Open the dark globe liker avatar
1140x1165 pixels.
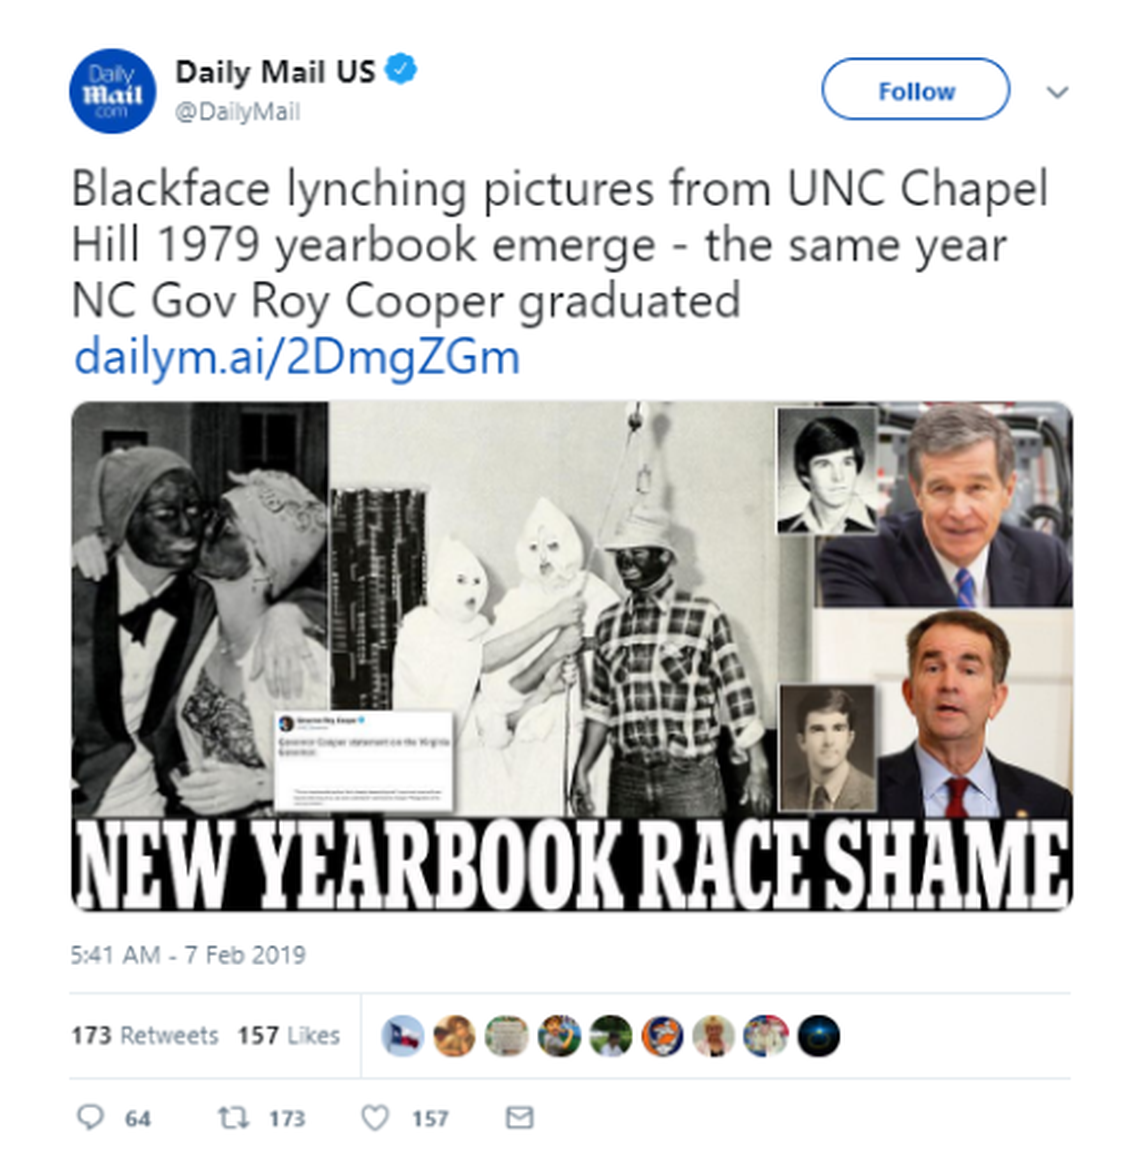click(819, 1036)
